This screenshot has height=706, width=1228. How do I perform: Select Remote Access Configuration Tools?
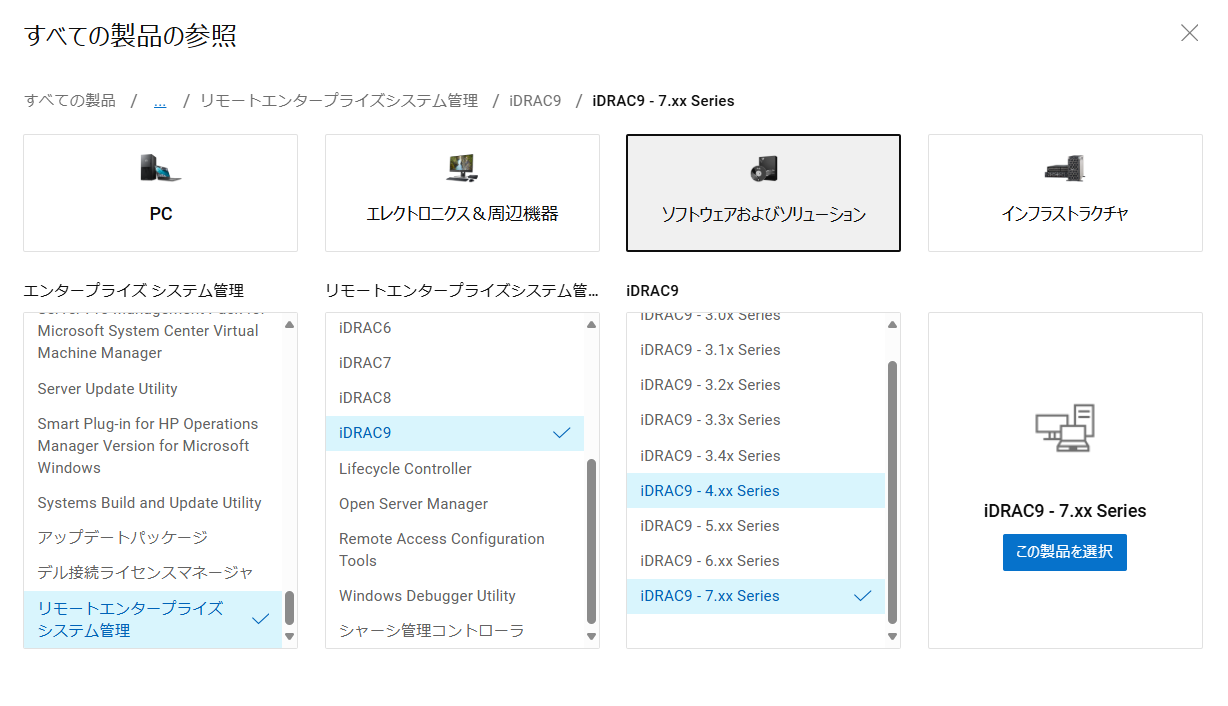(455, 550)
